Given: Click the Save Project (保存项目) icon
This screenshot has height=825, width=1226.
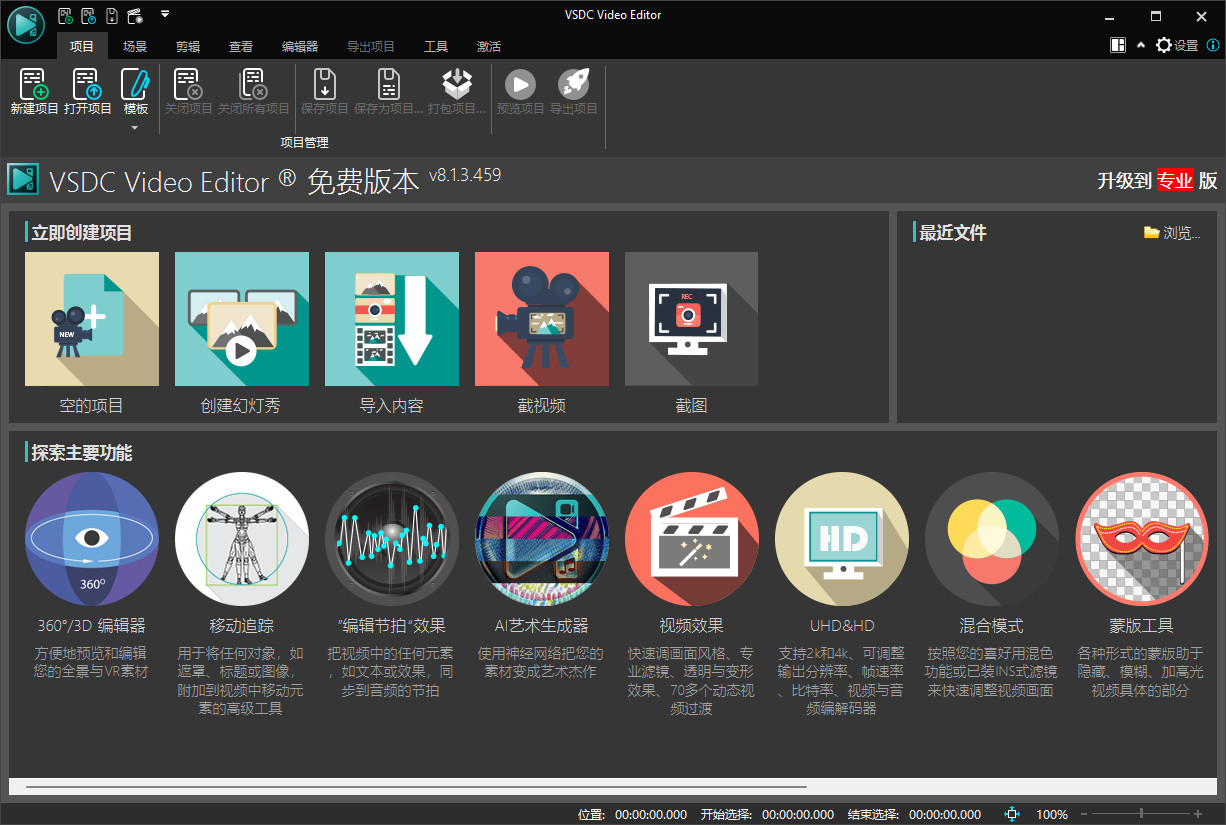Looking at the screenshot, I should click(325, 84).
